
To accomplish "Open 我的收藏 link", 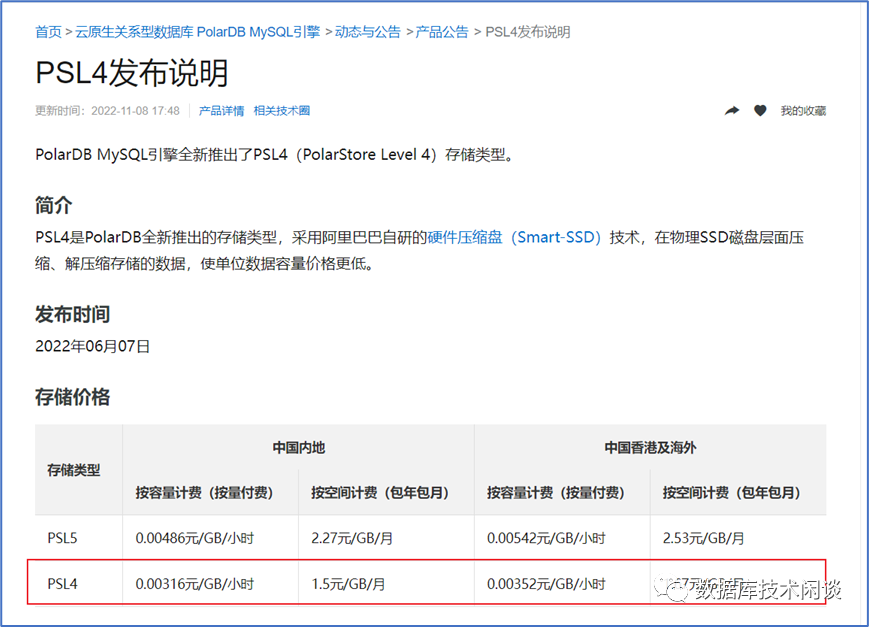I will click(x=803, y=111).
